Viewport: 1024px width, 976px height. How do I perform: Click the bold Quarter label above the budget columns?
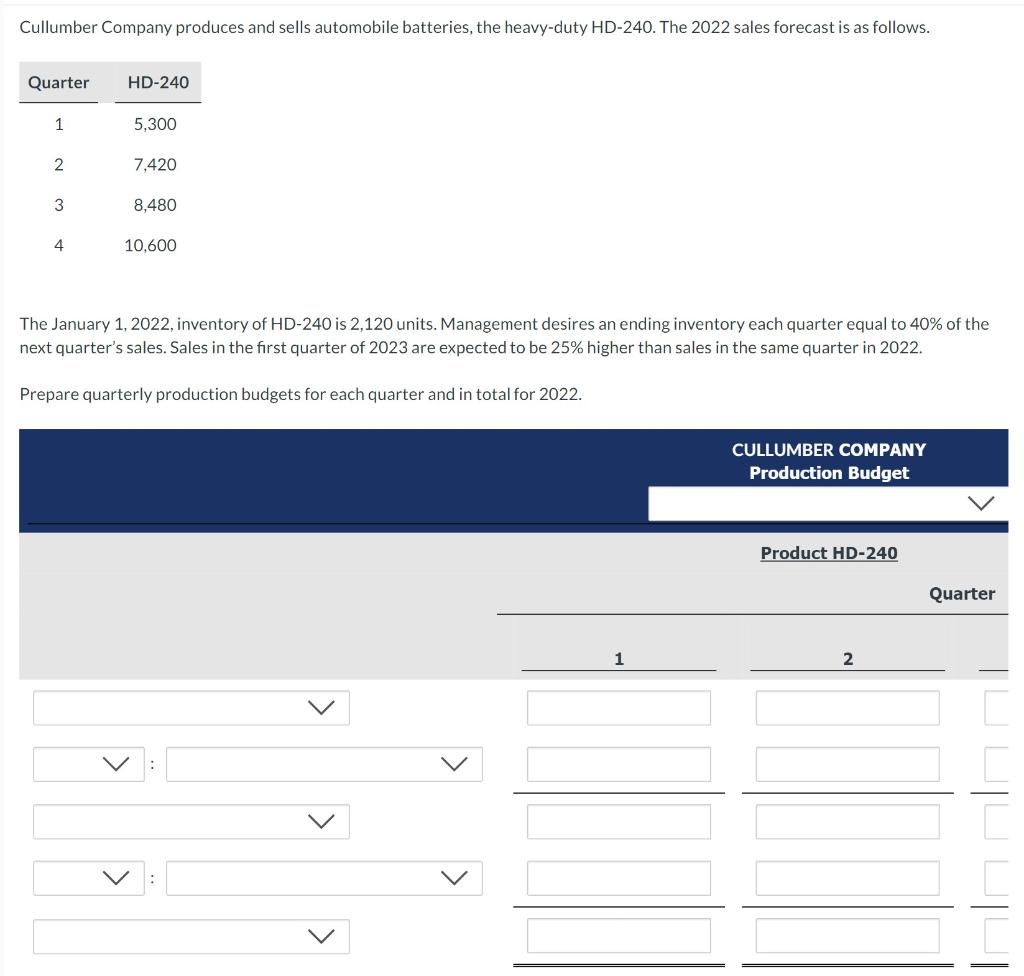click(962, 594)
